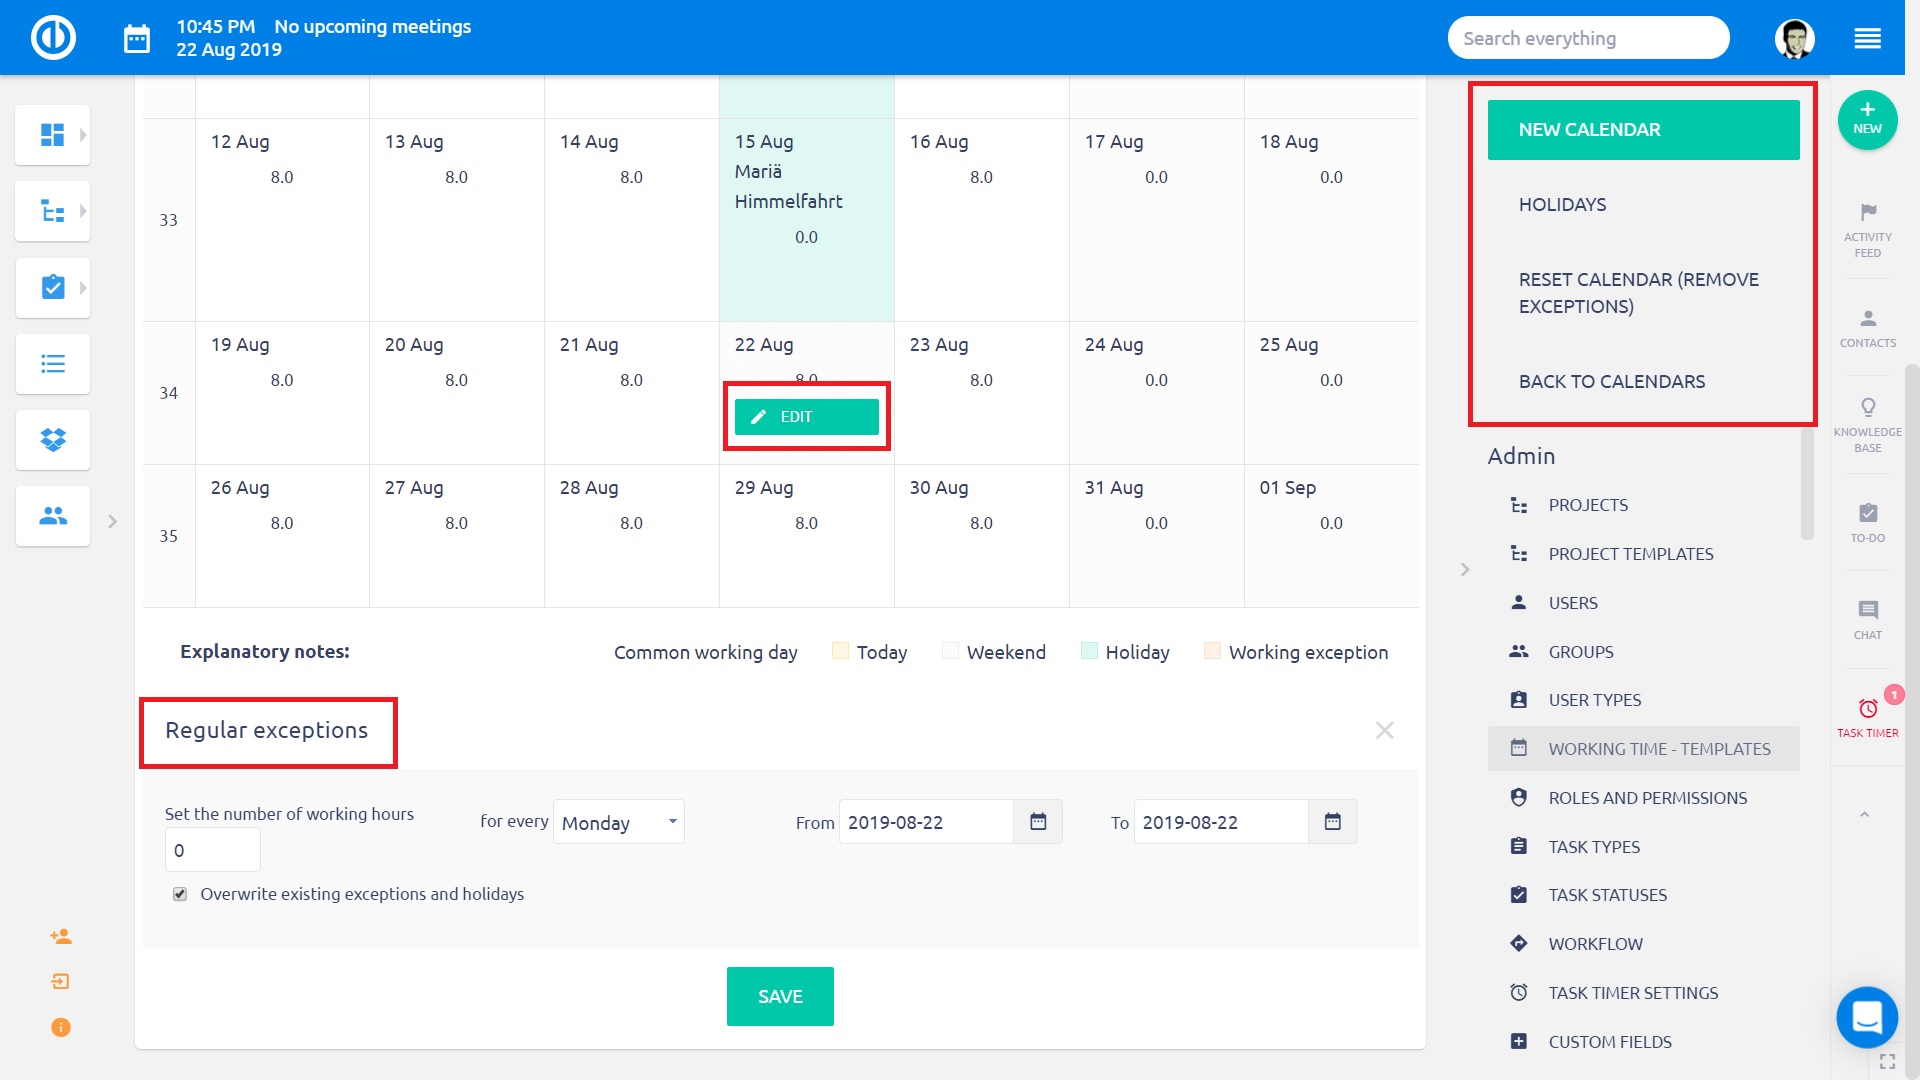Image resolution: width=1920 pixels, height=1080 pixels.
Task: Click the NEW CALENDAR button
Action: point(1643,129)
